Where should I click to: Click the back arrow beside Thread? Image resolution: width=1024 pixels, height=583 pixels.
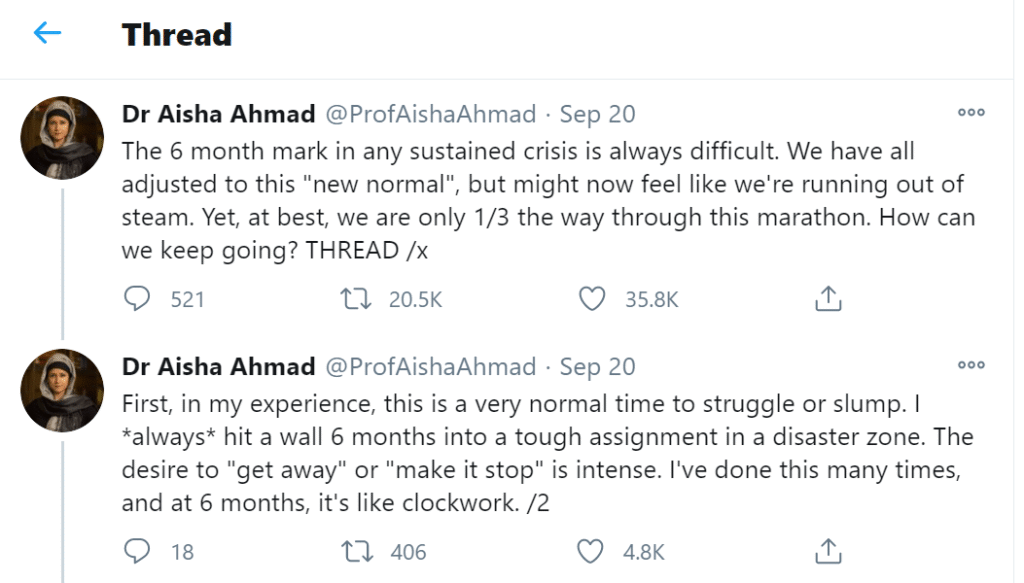tap(47, 34)
